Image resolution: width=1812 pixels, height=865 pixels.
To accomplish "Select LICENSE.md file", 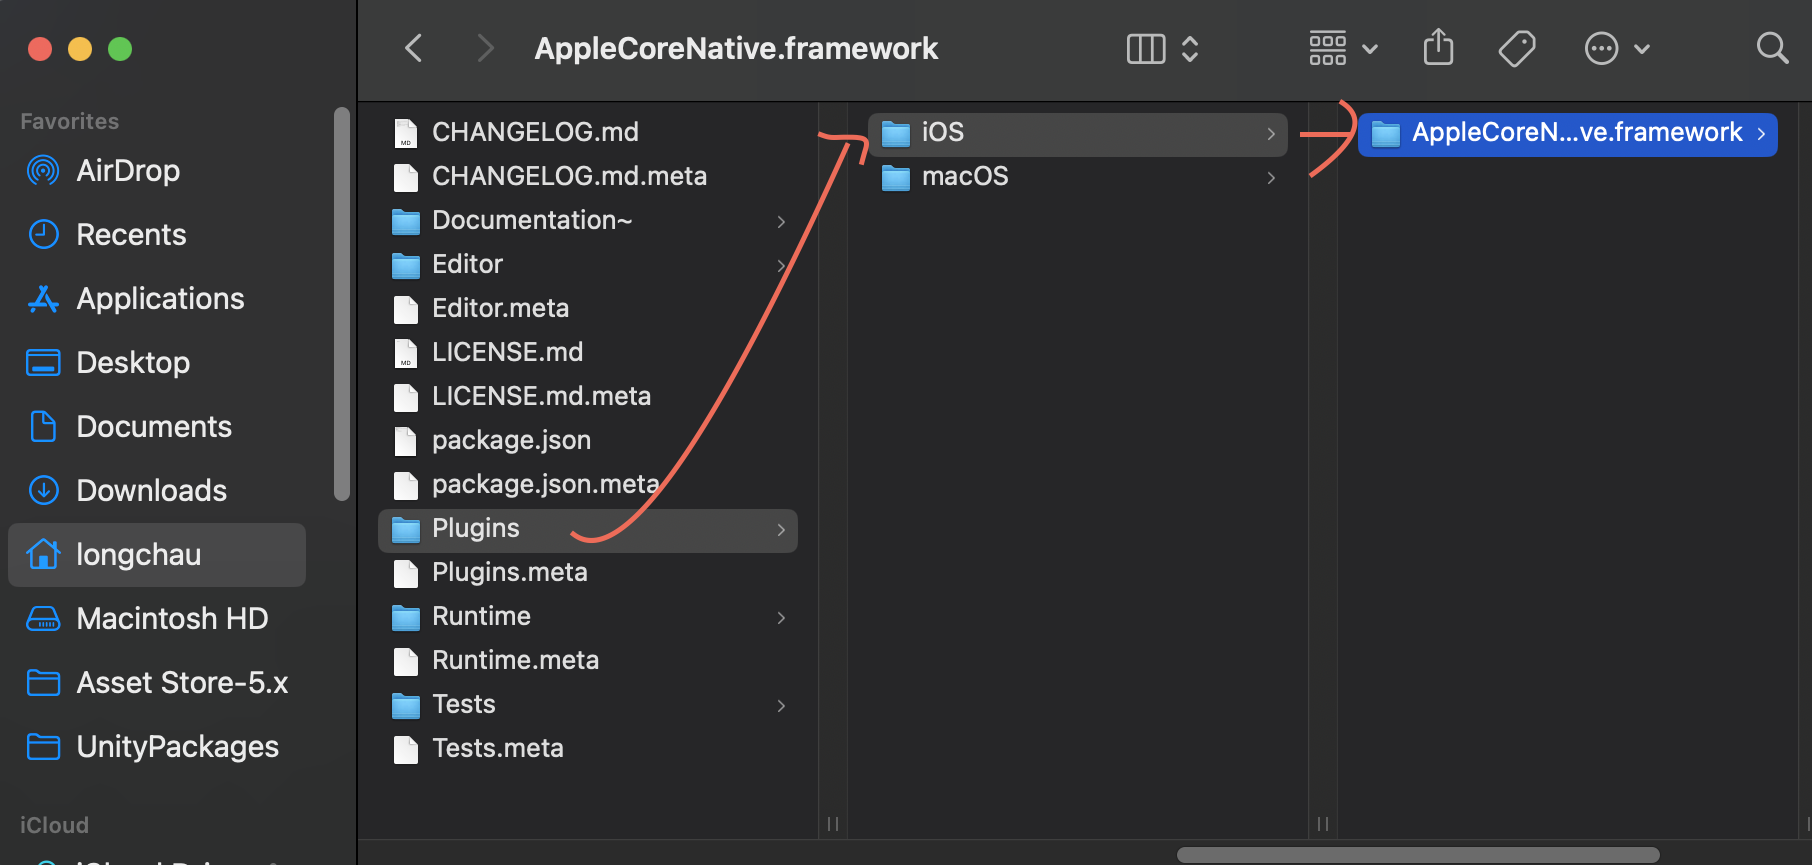I will point(588,352).
